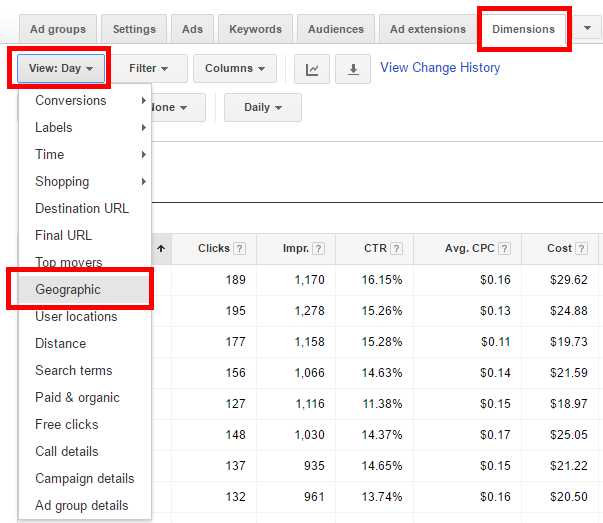
Task: Expand the Conversions submenu
Action: pyautogui.click(x=85, y=101)
